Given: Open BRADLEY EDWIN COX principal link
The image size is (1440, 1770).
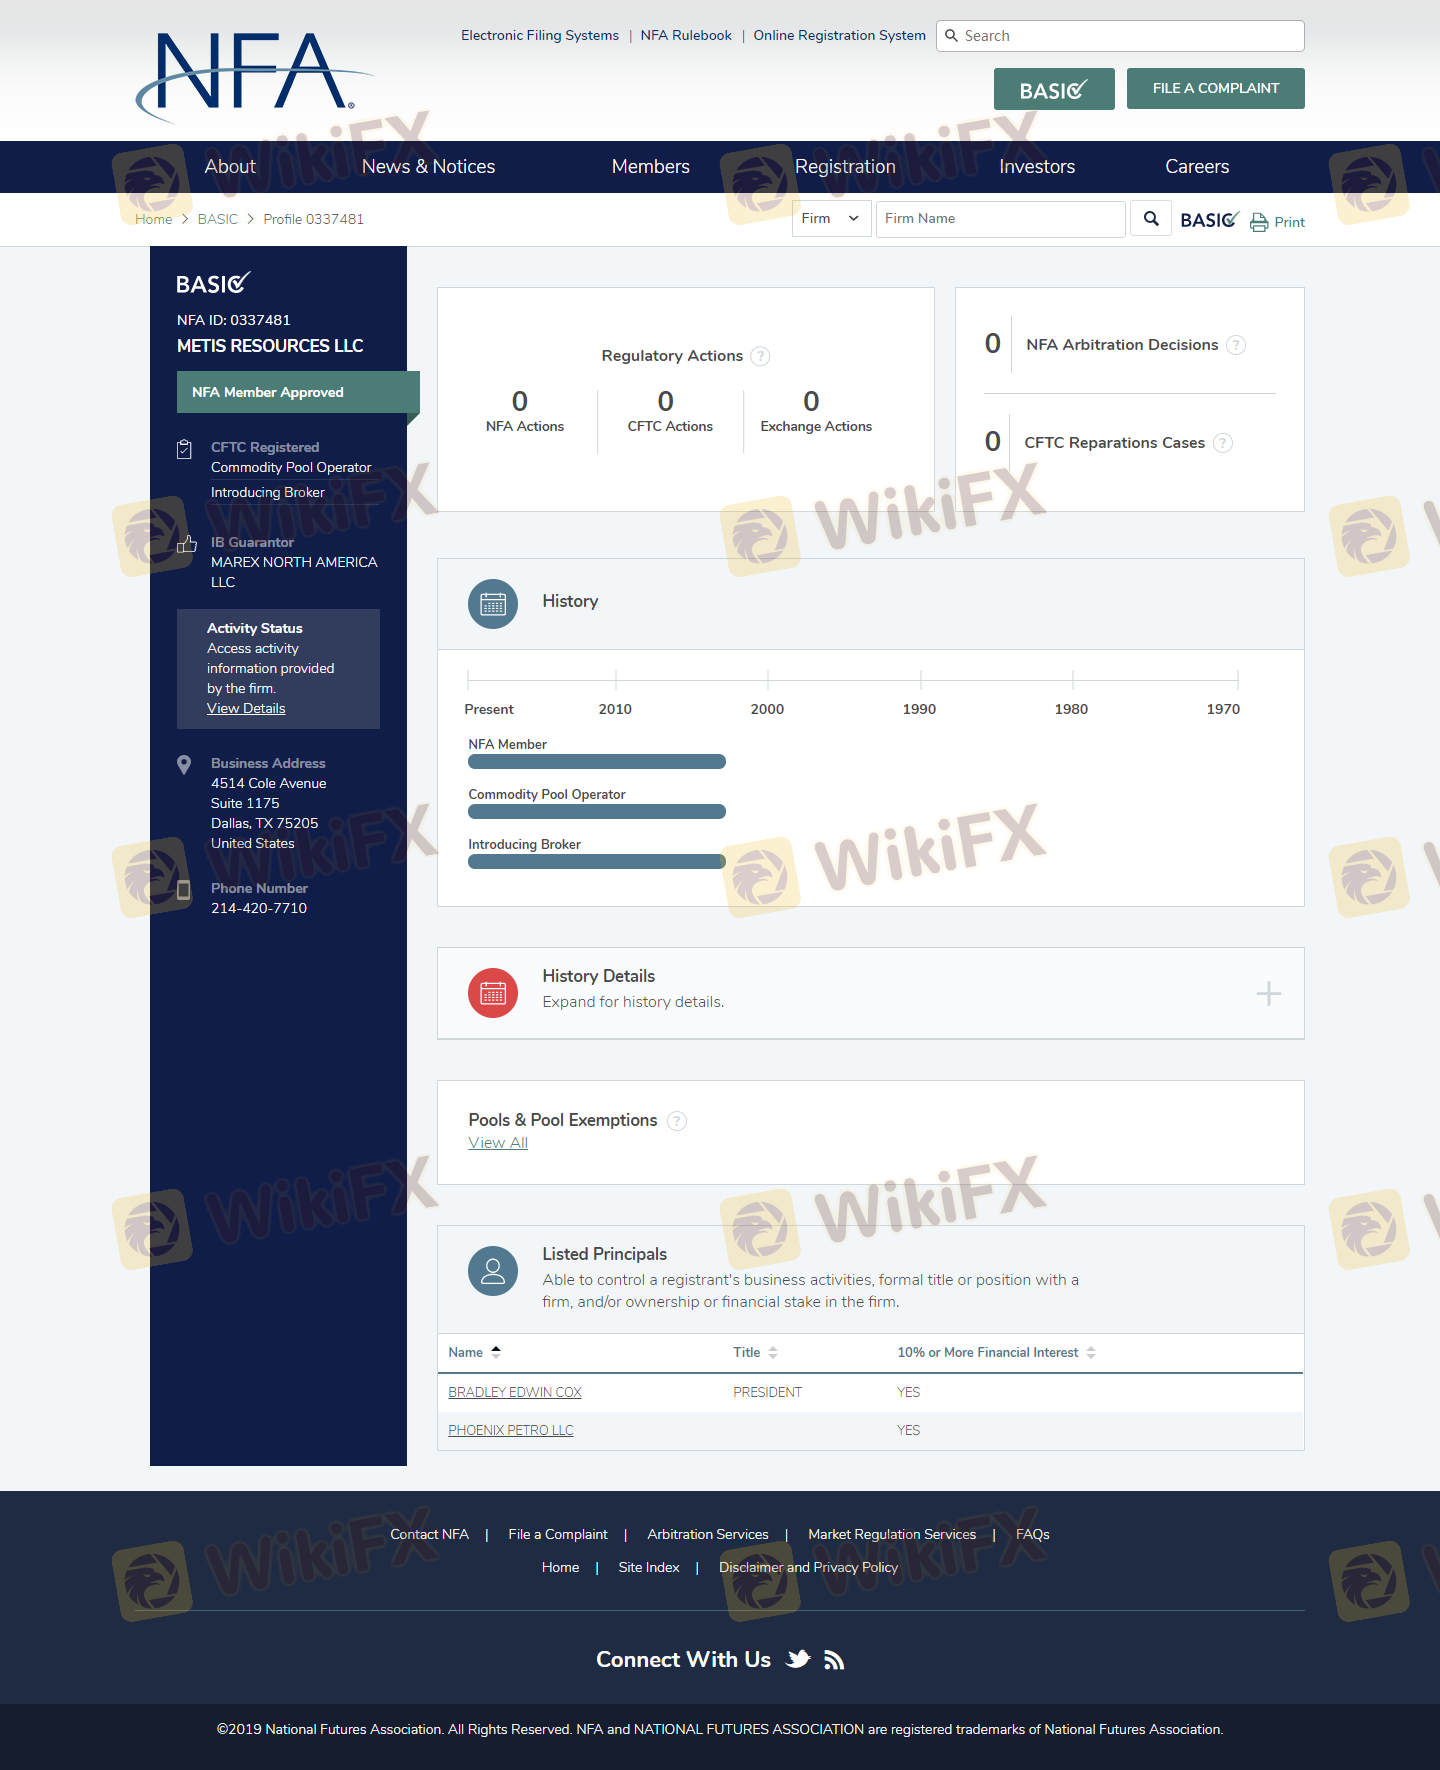Looking at the screenshot, I should click(x=515, y=1392).
